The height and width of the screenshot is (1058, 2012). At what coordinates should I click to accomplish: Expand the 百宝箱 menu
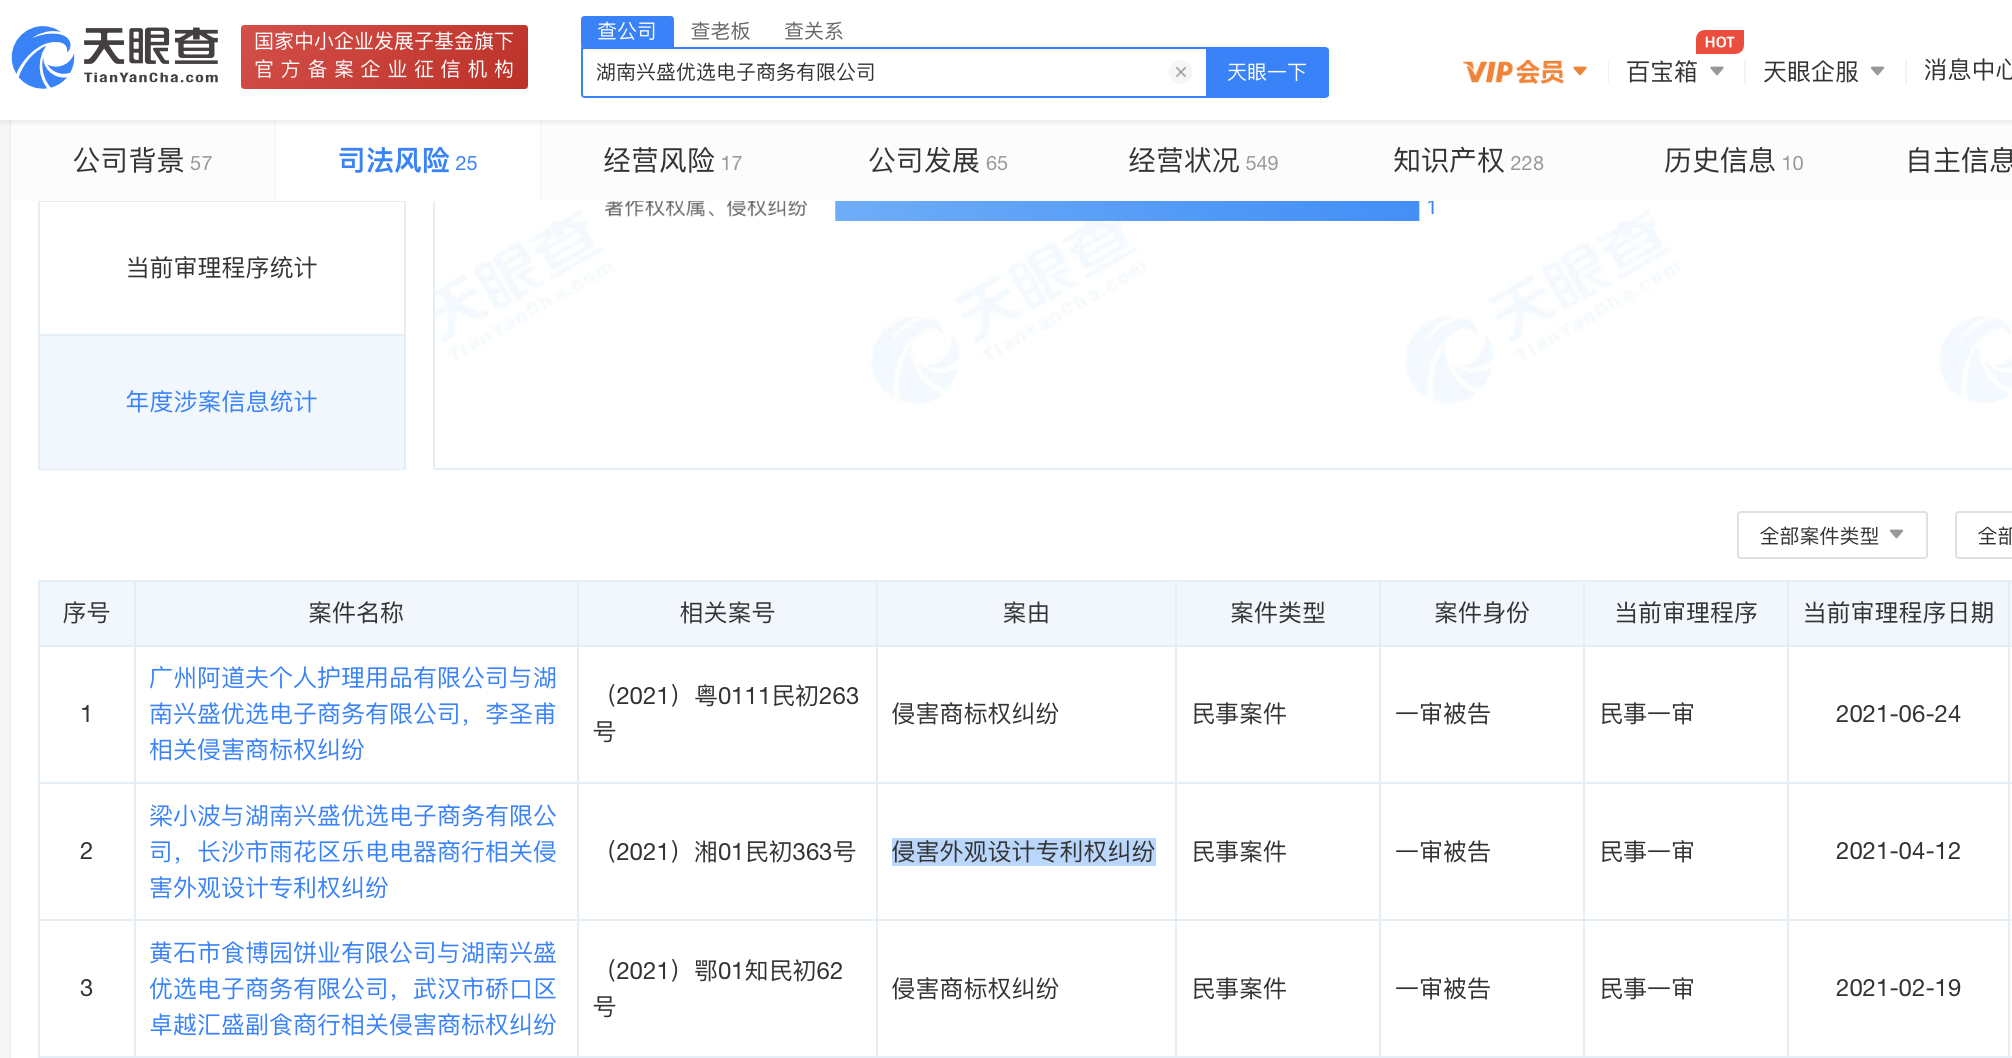click(x=1675, y=72)
